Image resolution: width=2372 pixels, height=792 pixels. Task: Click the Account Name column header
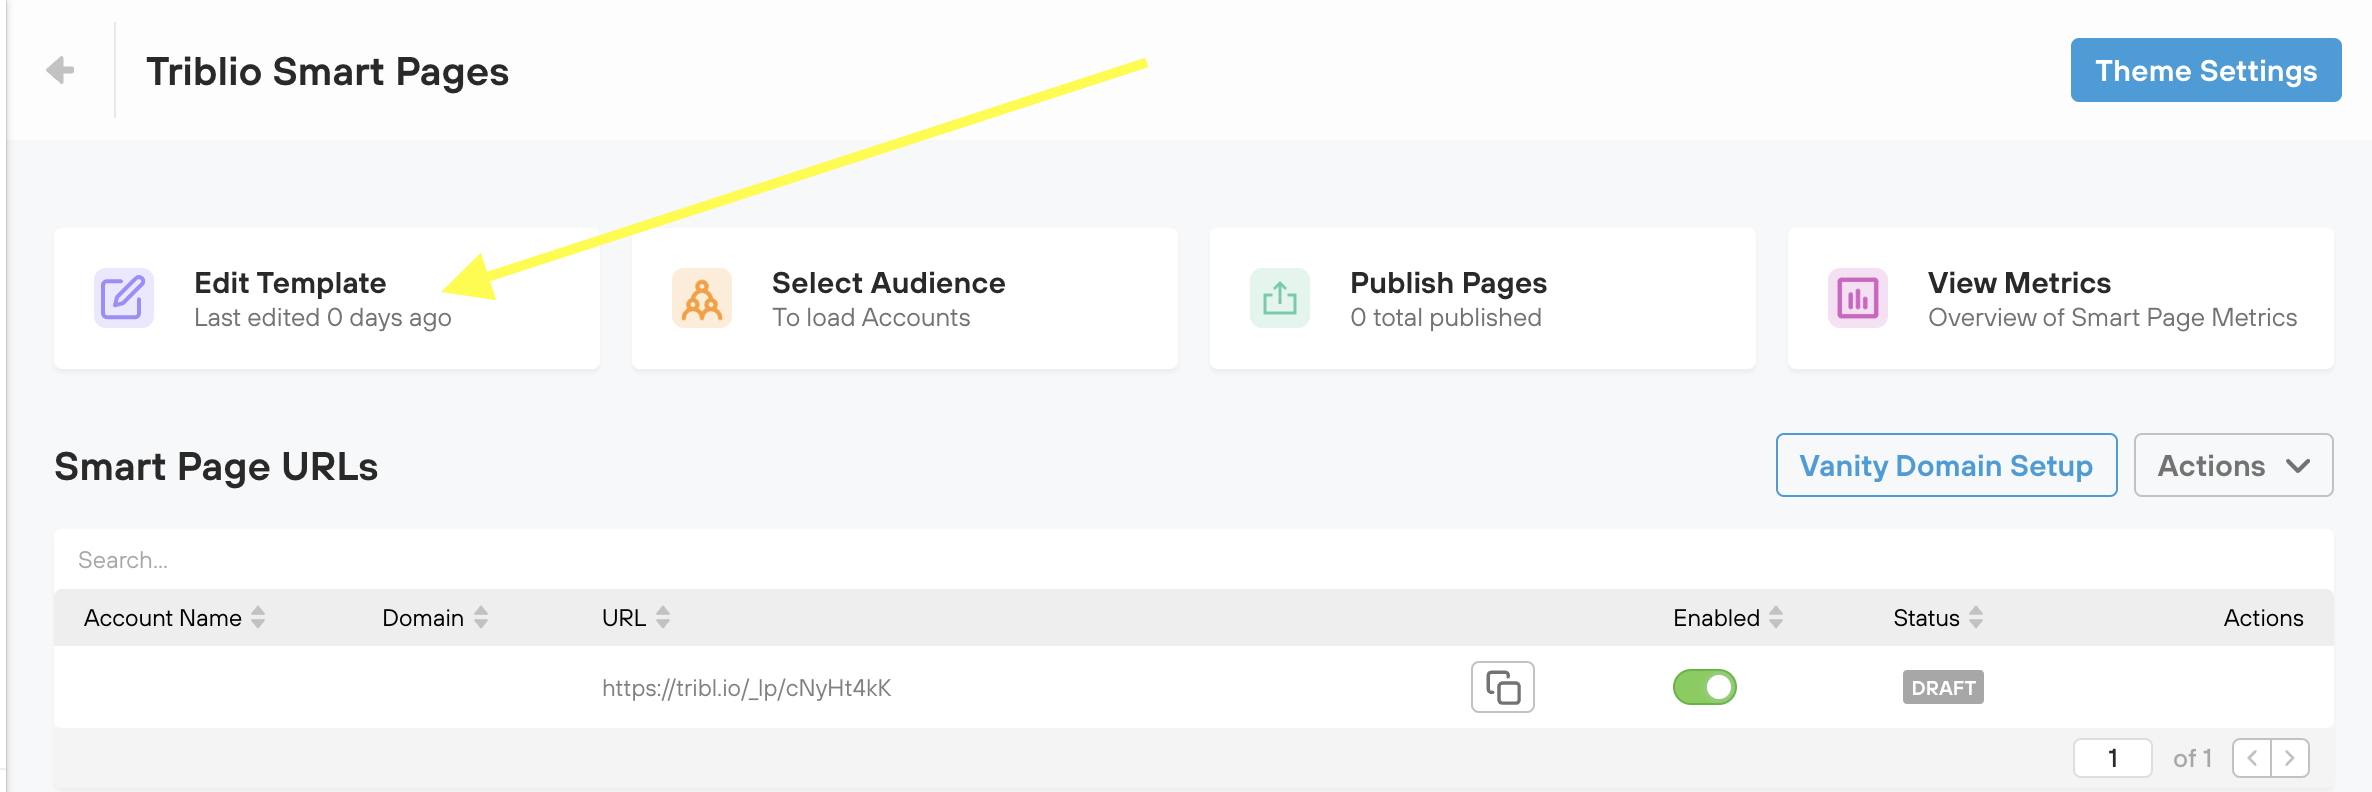163,618
